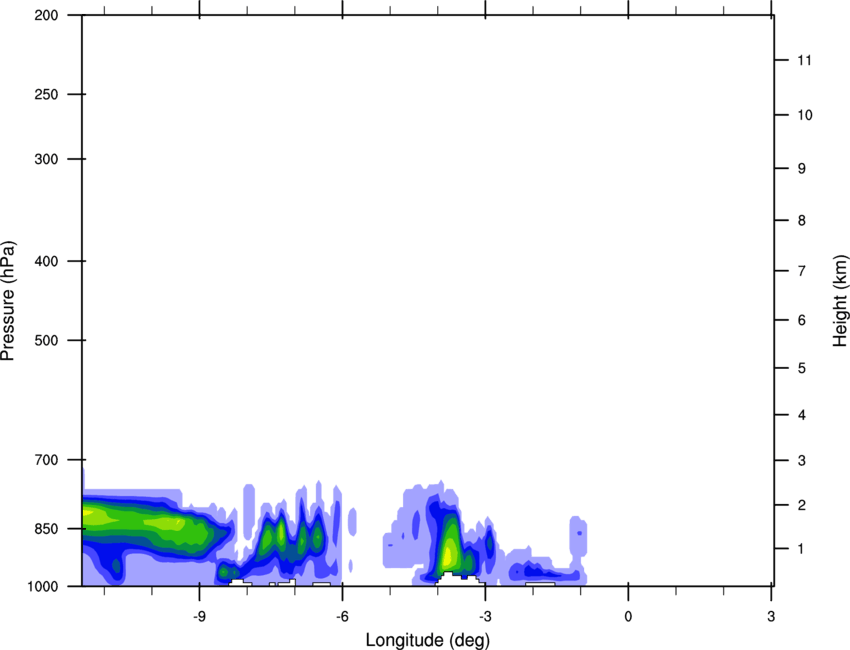Click the 'Pressure (hPa)' axis title
Viewport: 850px width, 650px height.
coord(8,301)
